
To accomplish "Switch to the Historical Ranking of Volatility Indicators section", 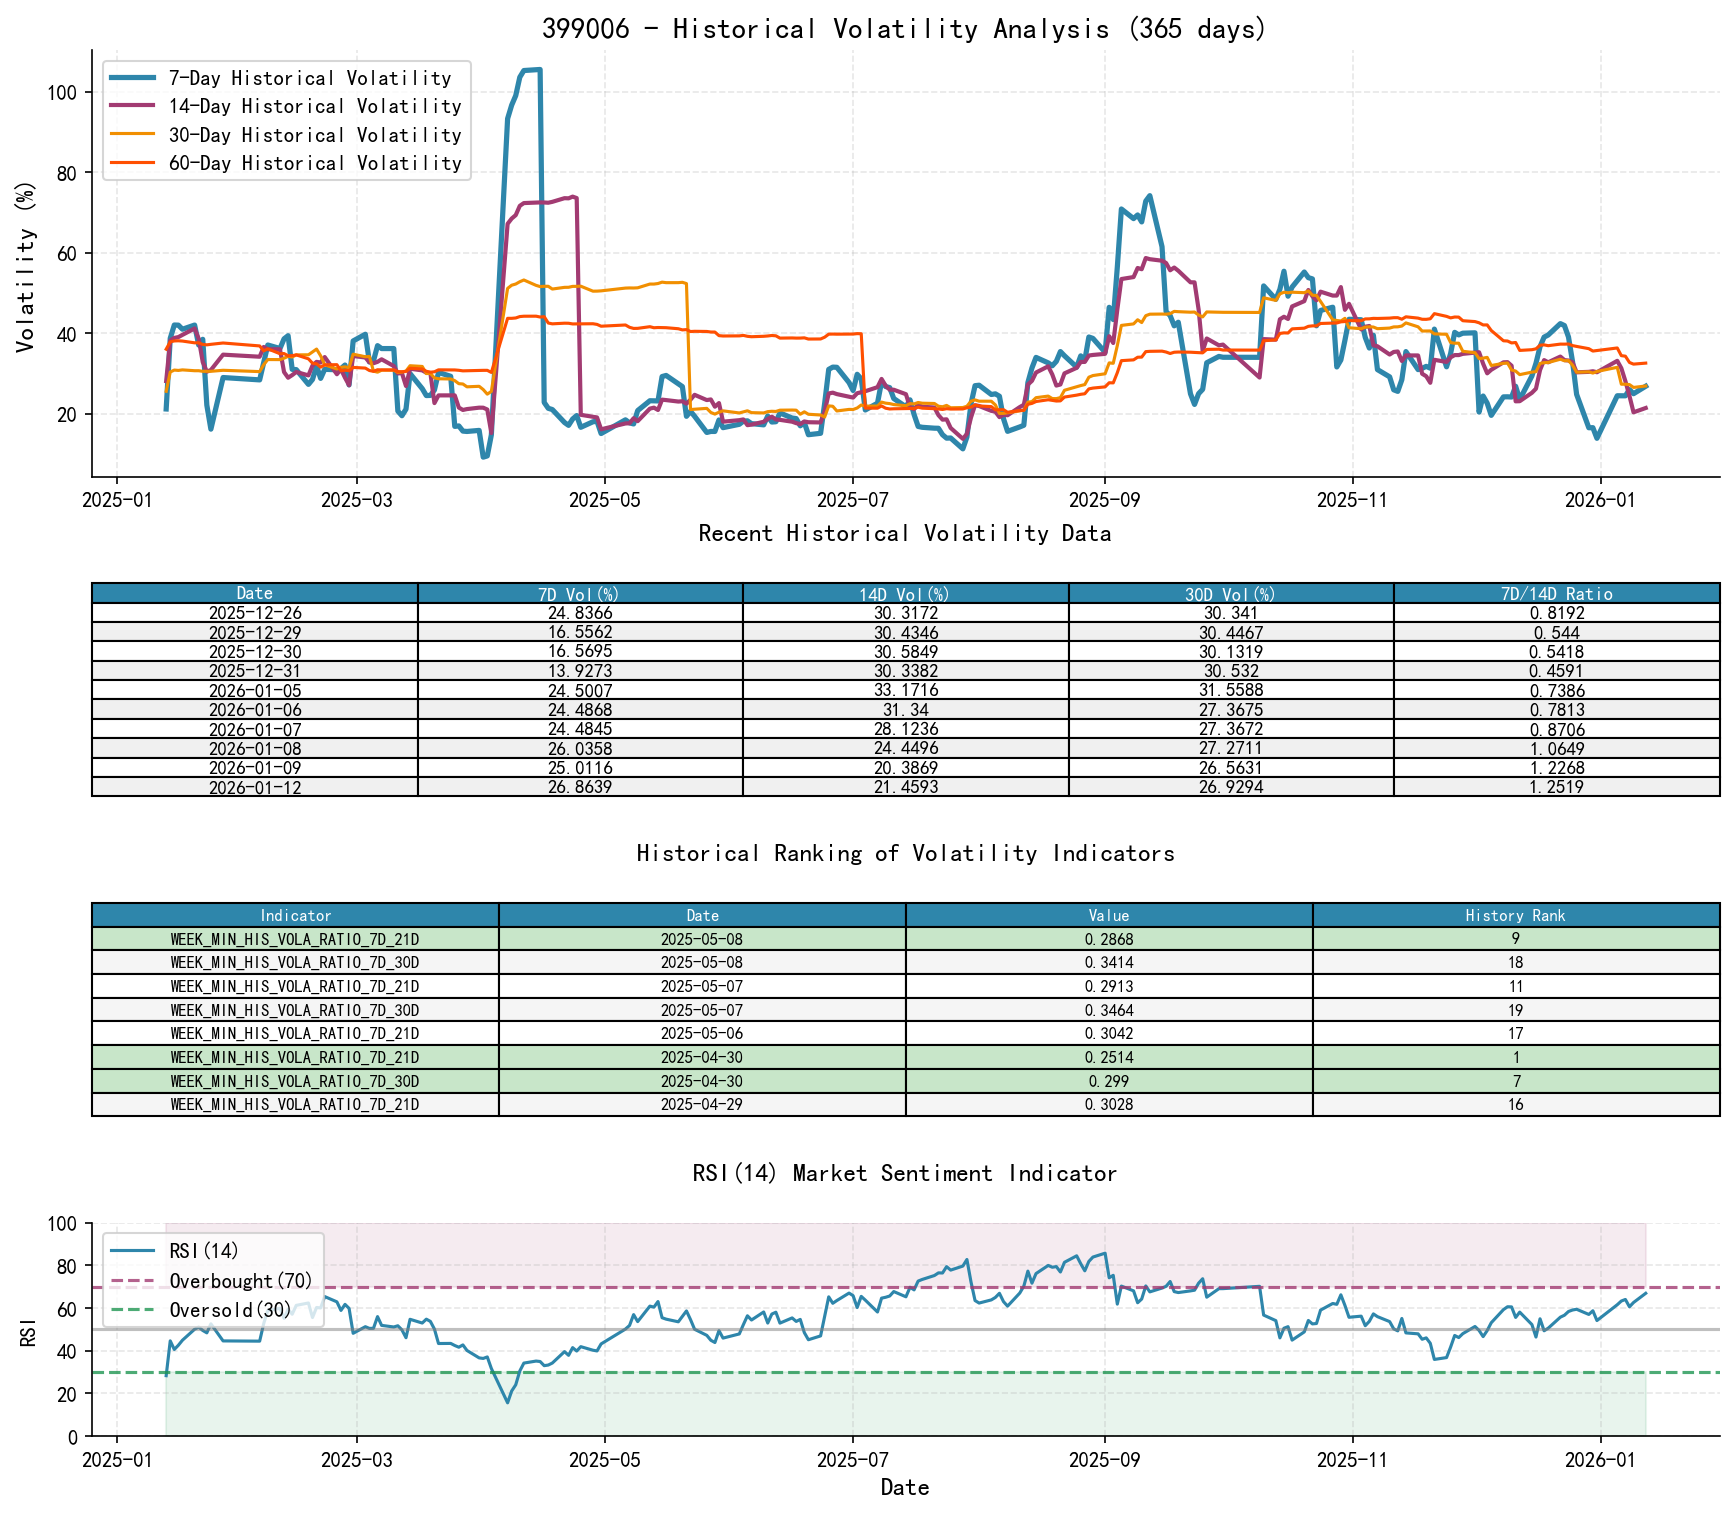I will (x=905, y=854).
